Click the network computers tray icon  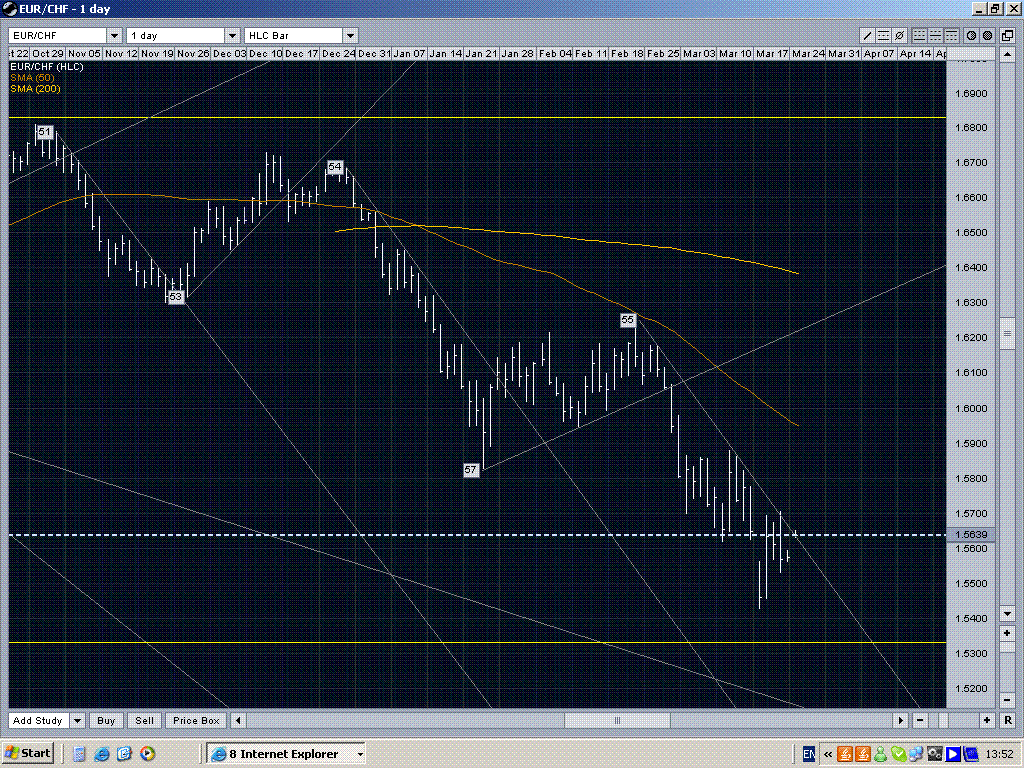click(x=916, y=754)
